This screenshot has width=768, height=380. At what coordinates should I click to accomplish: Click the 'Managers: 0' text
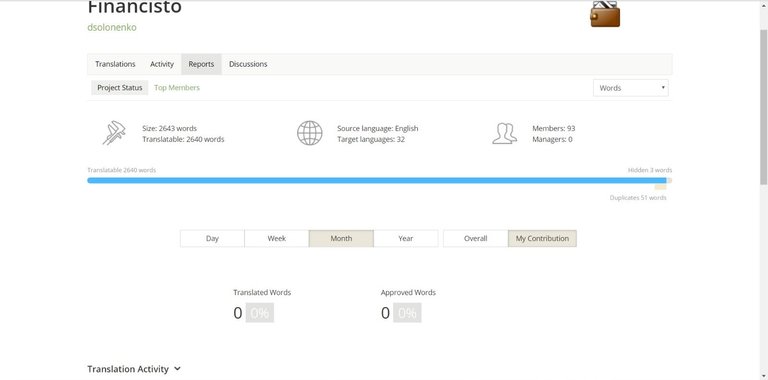click(552, 140)
